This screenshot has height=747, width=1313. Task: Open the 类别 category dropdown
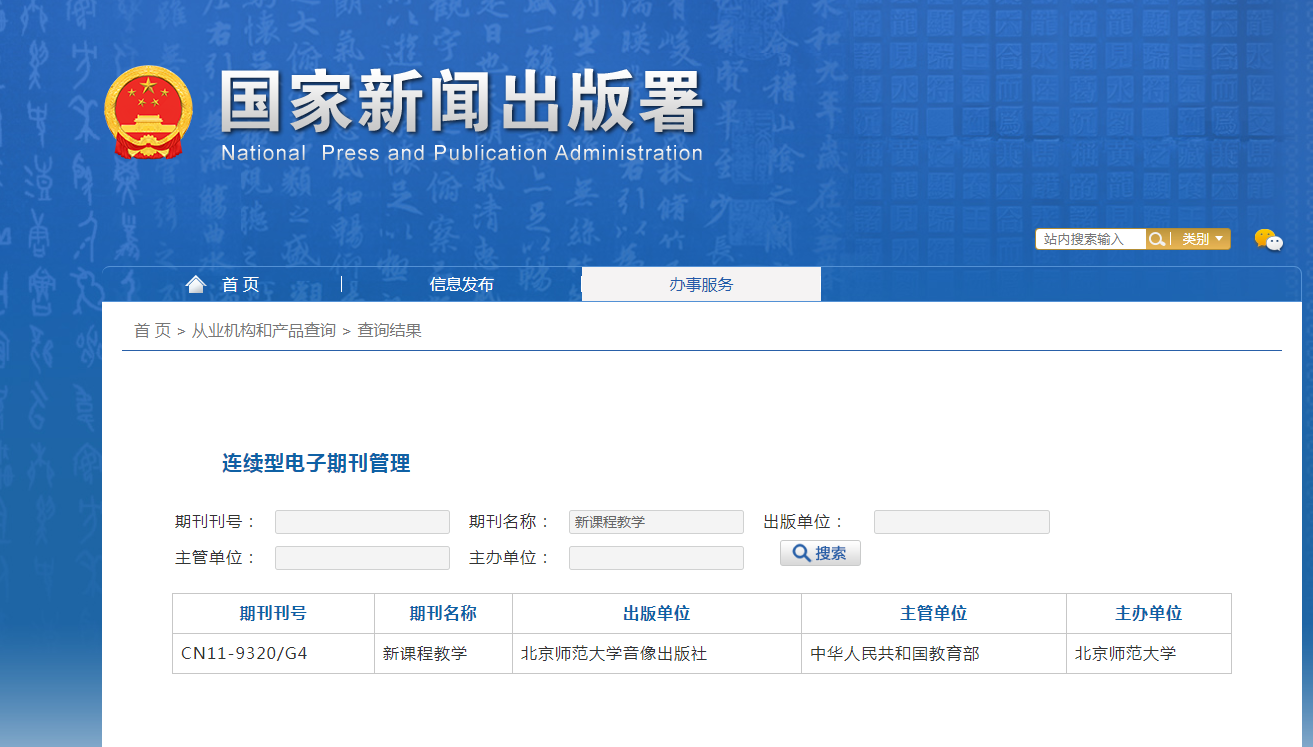click(1201, 239)
